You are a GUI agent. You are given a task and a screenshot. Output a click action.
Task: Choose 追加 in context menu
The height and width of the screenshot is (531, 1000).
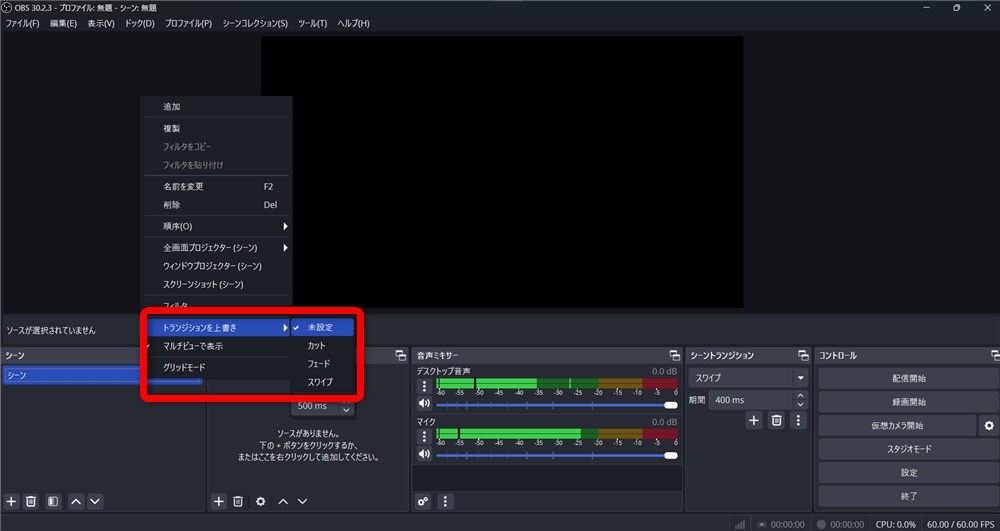(216, 107)
